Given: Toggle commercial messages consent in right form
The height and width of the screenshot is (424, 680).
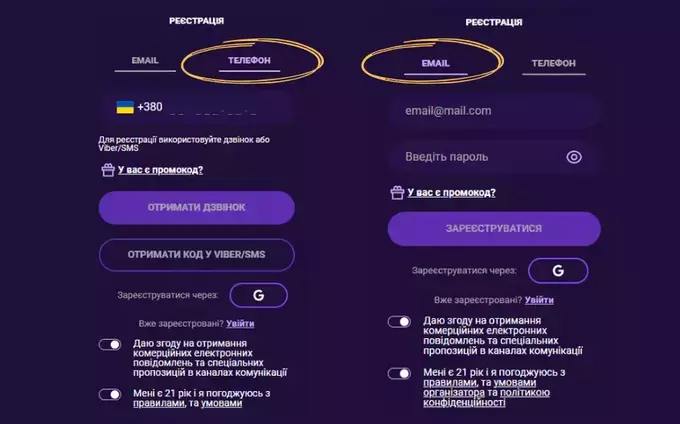Looking at the screenshot, I should (x=399, y=322).
